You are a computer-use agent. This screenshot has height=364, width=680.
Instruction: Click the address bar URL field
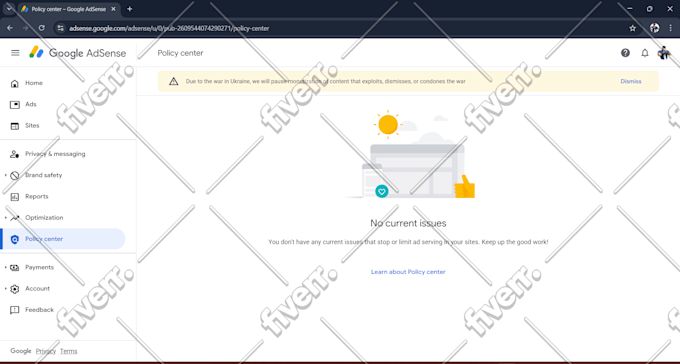pyautogui.click(x=347, y=28)
